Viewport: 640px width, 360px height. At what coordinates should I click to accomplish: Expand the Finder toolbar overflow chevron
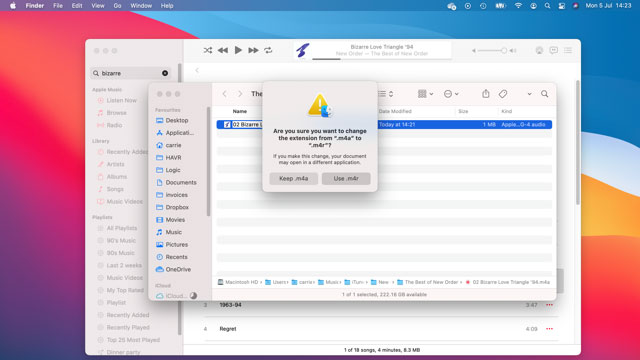tap(529, 94)
